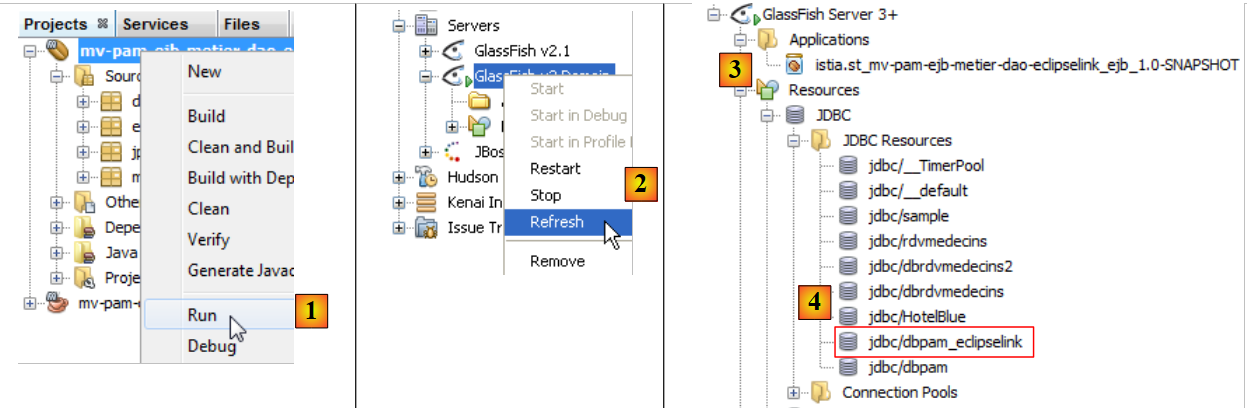
Task: Switch to the Services tab
Action: pyautogui.click(x=155, y=24)
